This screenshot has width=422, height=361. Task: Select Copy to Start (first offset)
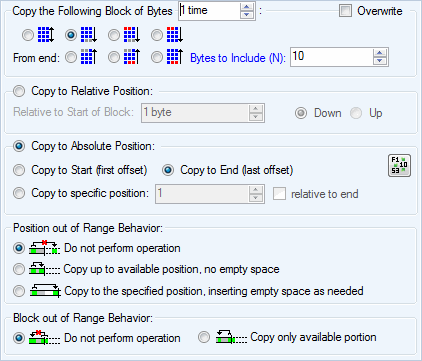coord(19,170)
